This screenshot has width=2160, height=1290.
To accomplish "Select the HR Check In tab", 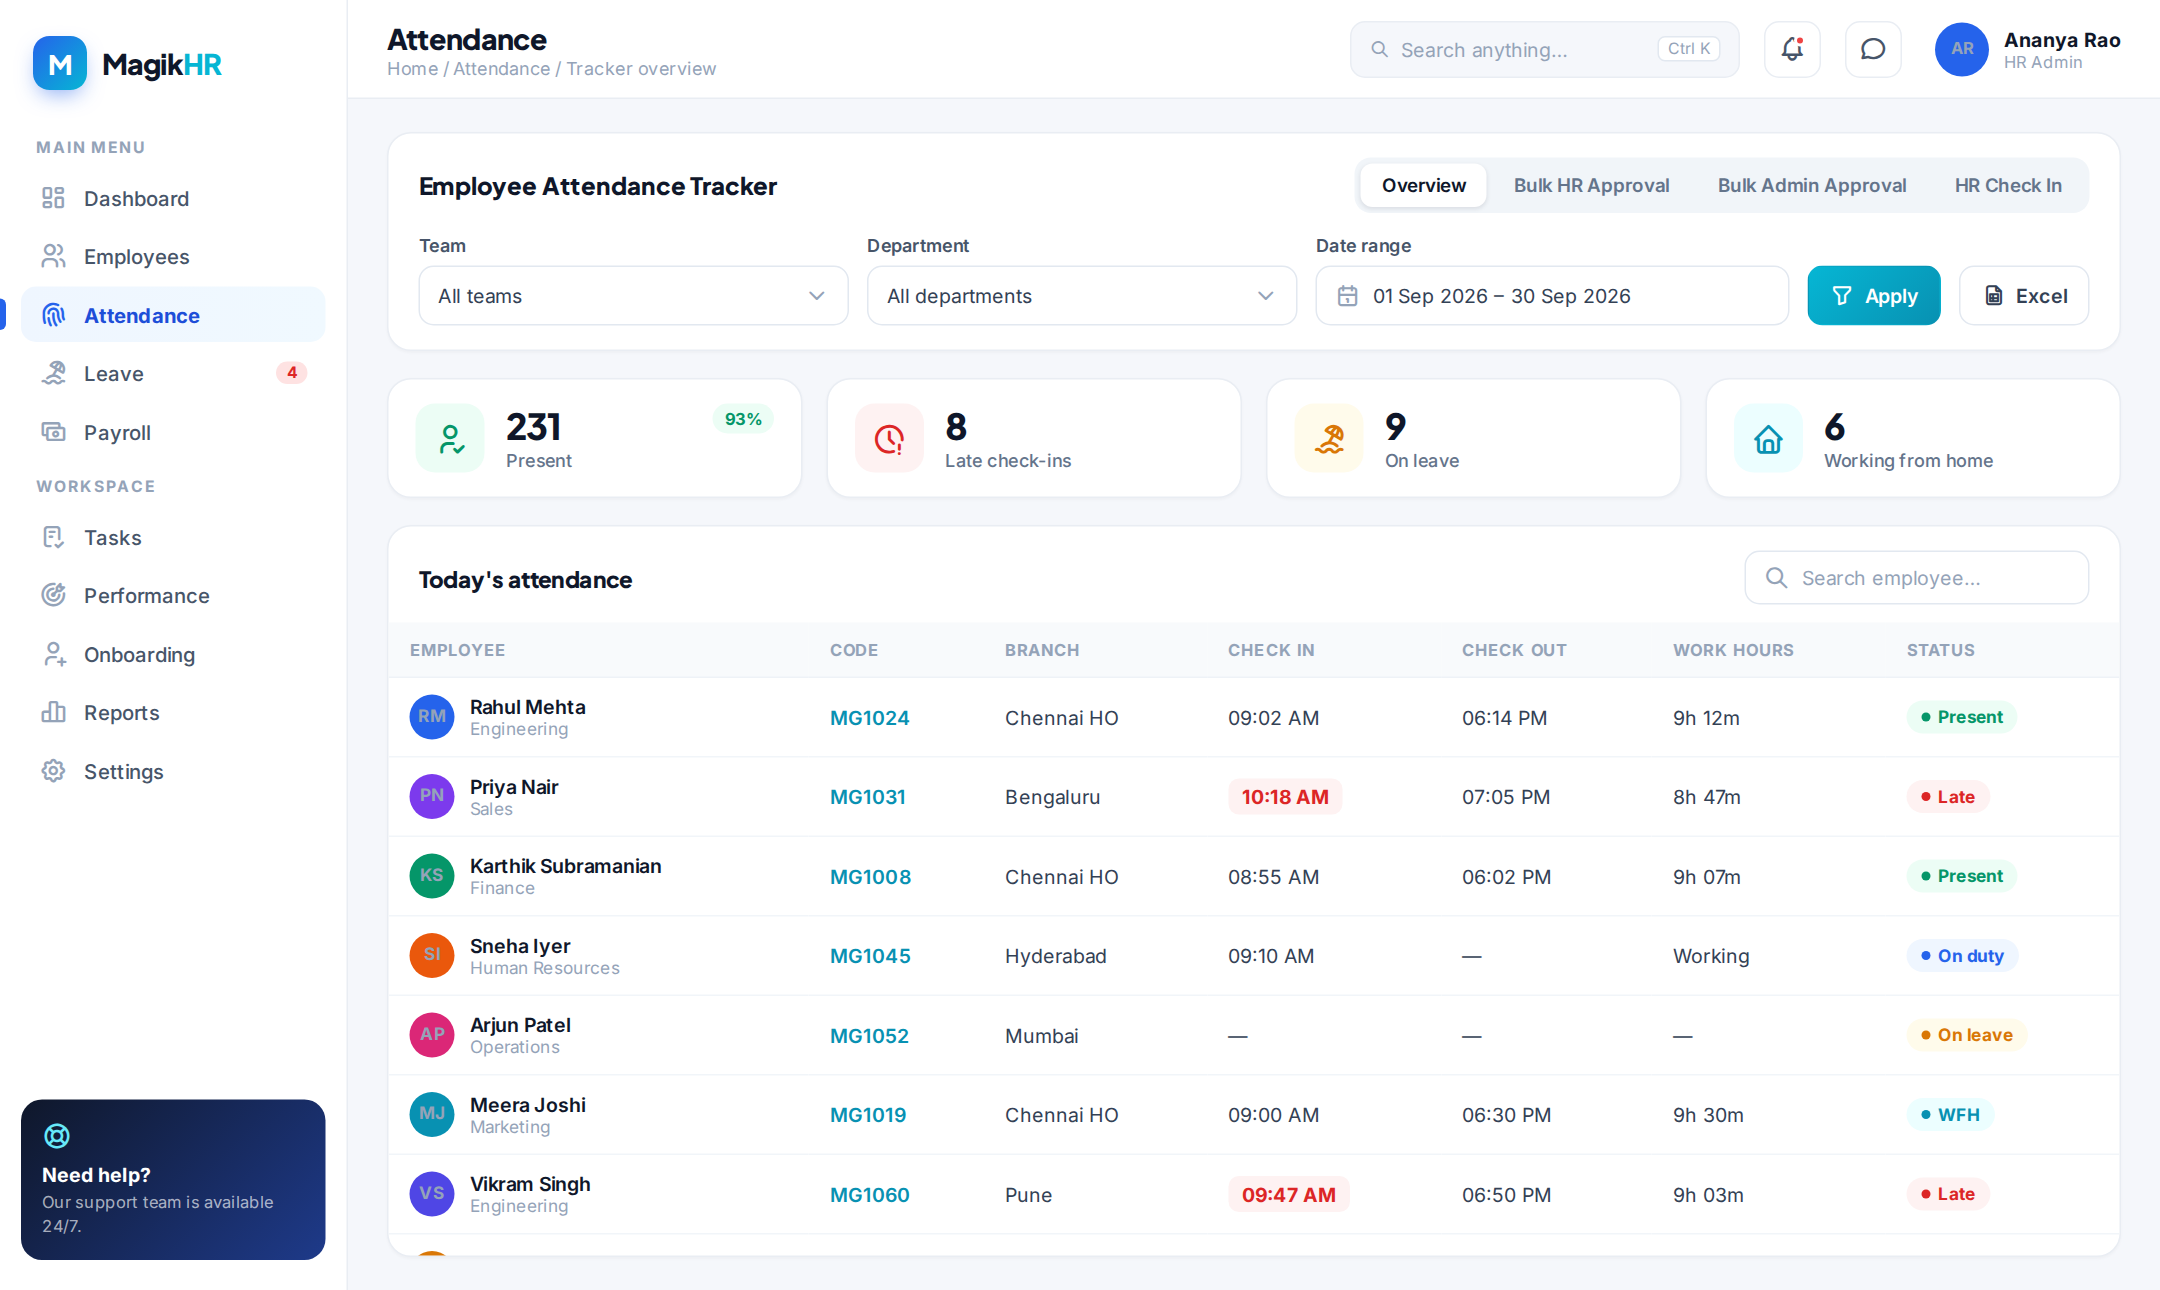I will [2008, 185].
